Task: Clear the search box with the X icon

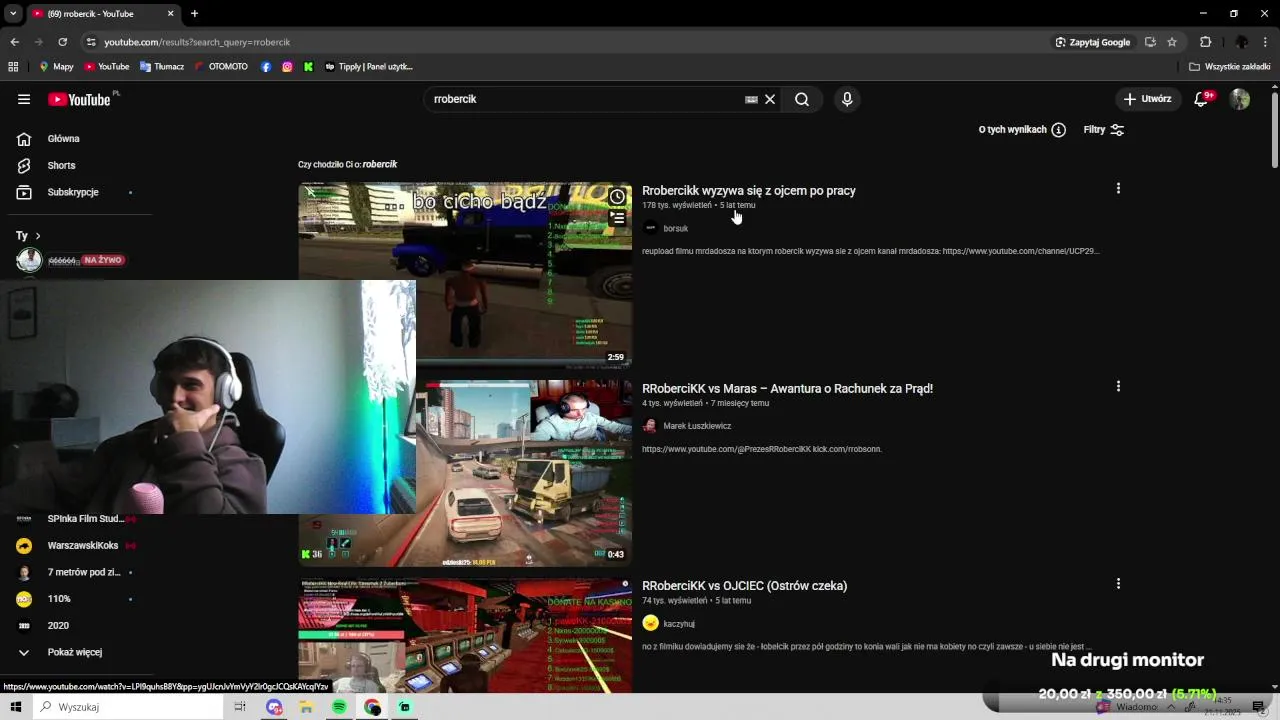Action: coord(770,99)
